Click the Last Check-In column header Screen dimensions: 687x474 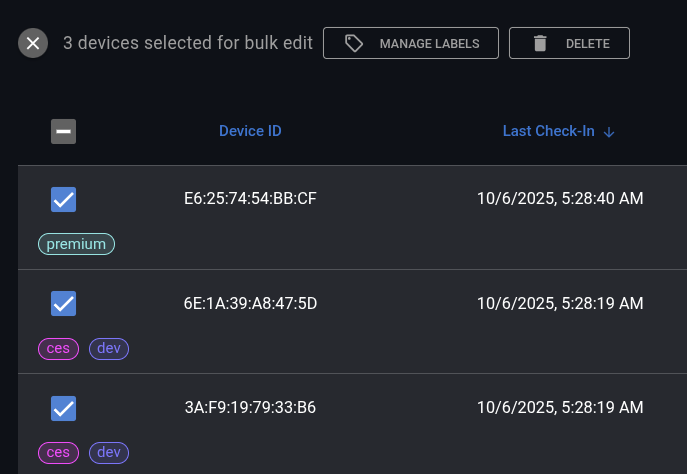coord(548,131)
